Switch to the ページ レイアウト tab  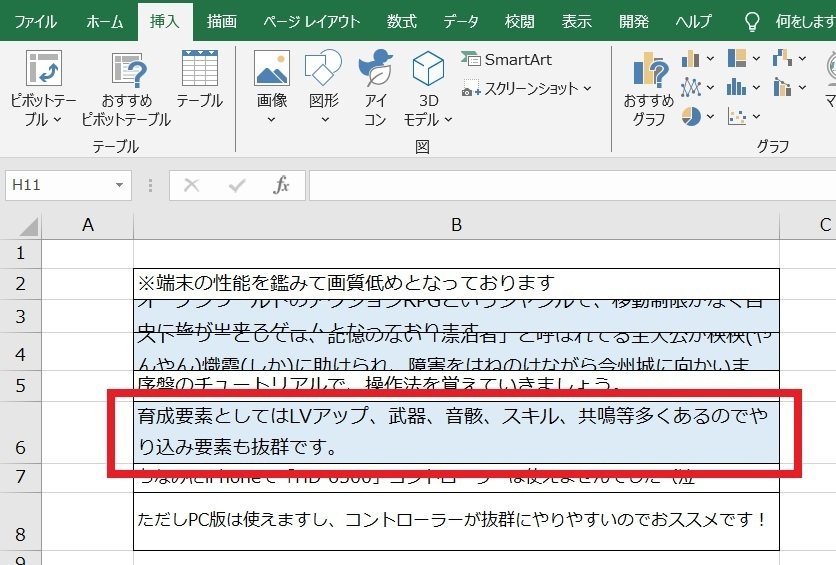(311, 21)
